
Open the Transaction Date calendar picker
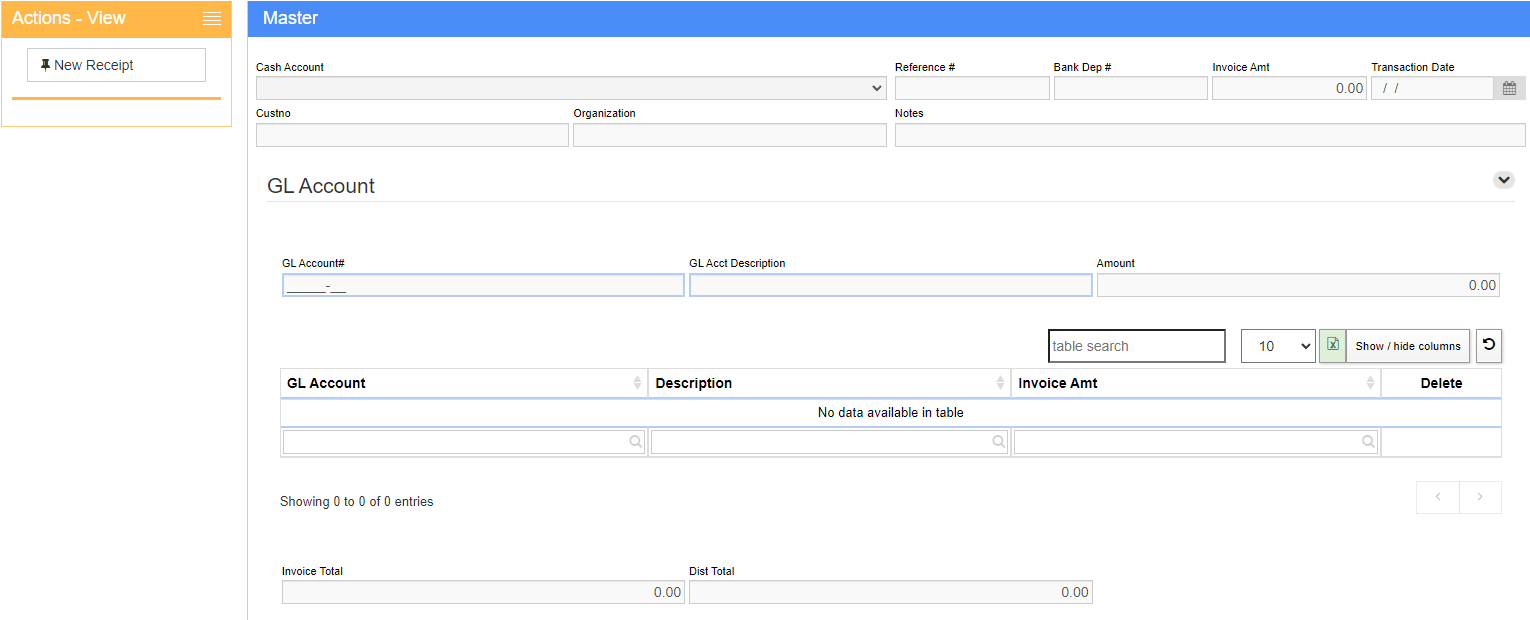(1510, 88)
